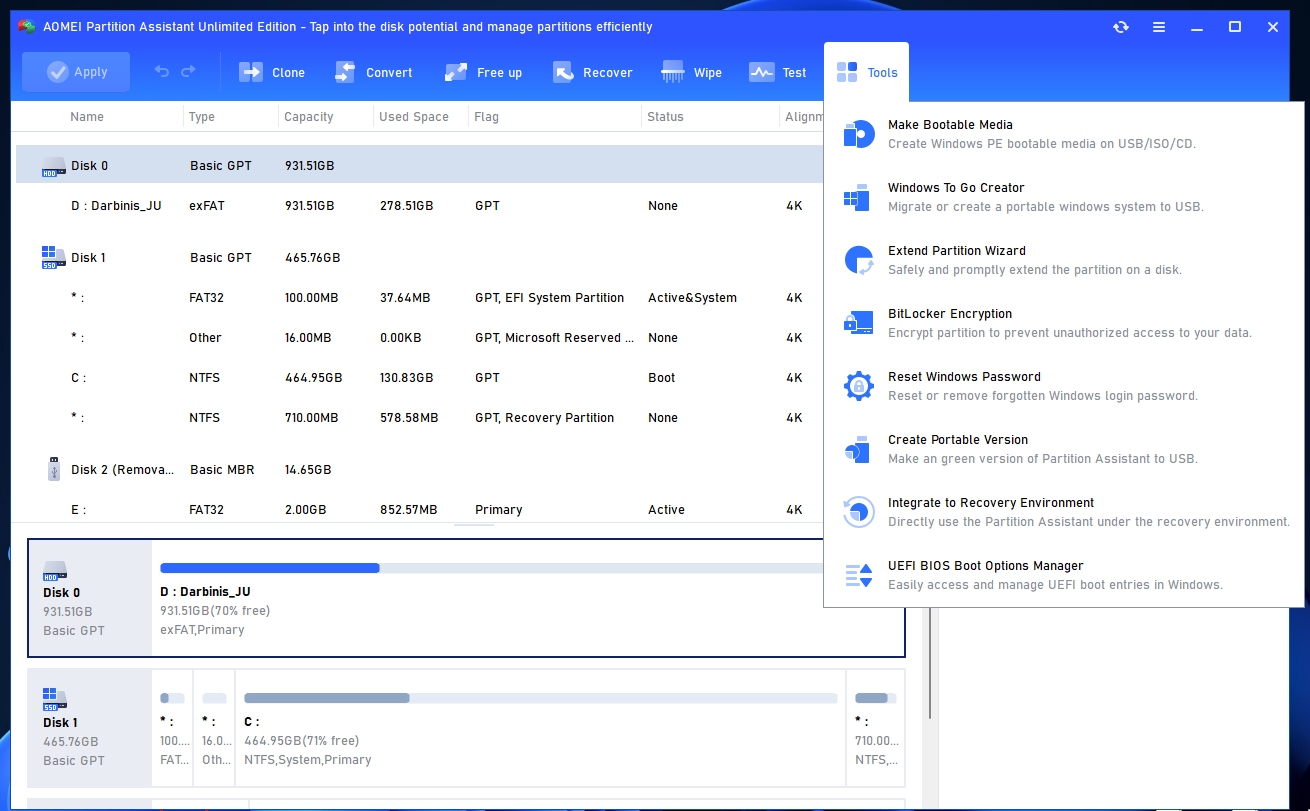This screenshot has width=1310, height=811.
Task: Select the EFI System Partition row
Action: click(x=420, y=297)
